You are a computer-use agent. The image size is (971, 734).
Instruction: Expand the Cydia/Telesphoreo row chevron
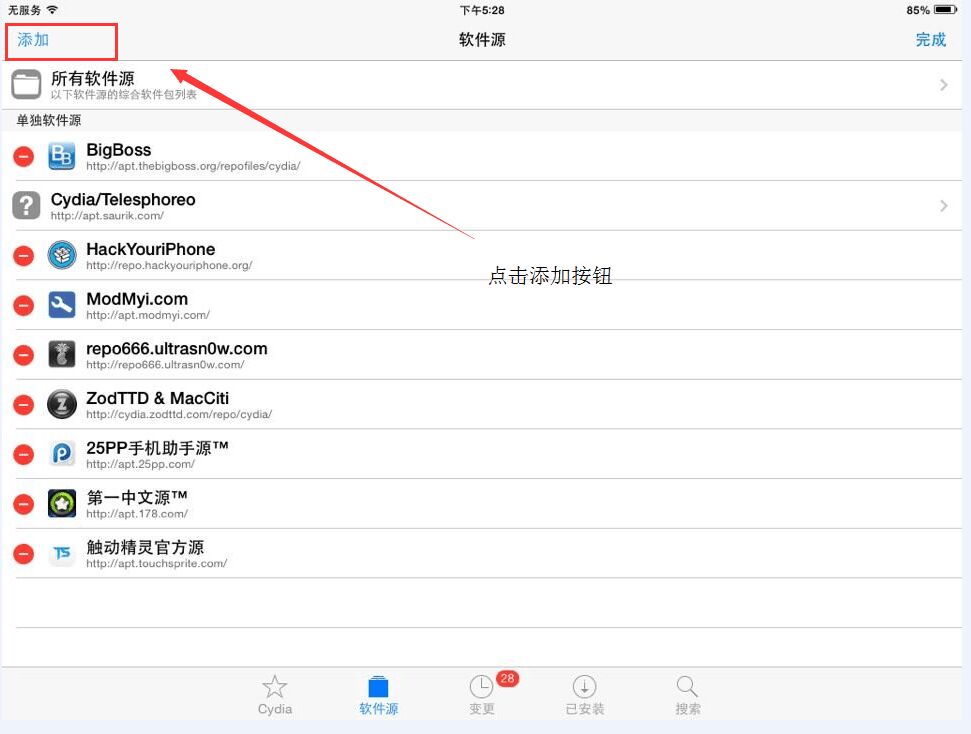tap(943, 206)
